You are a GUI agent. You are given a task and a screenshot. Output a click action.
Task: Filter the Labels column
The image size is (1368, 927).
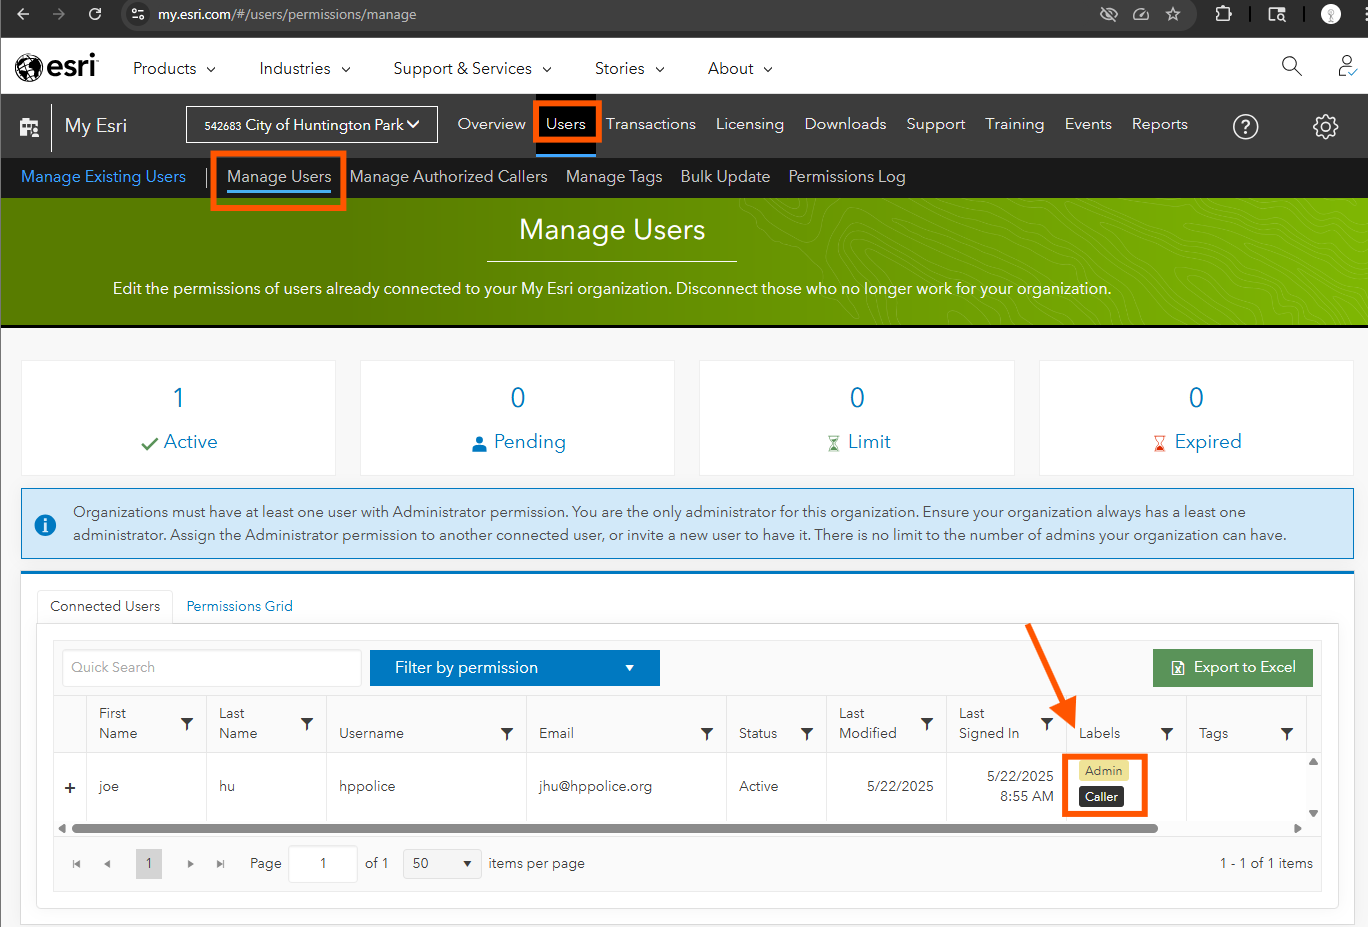(1167, 733)
